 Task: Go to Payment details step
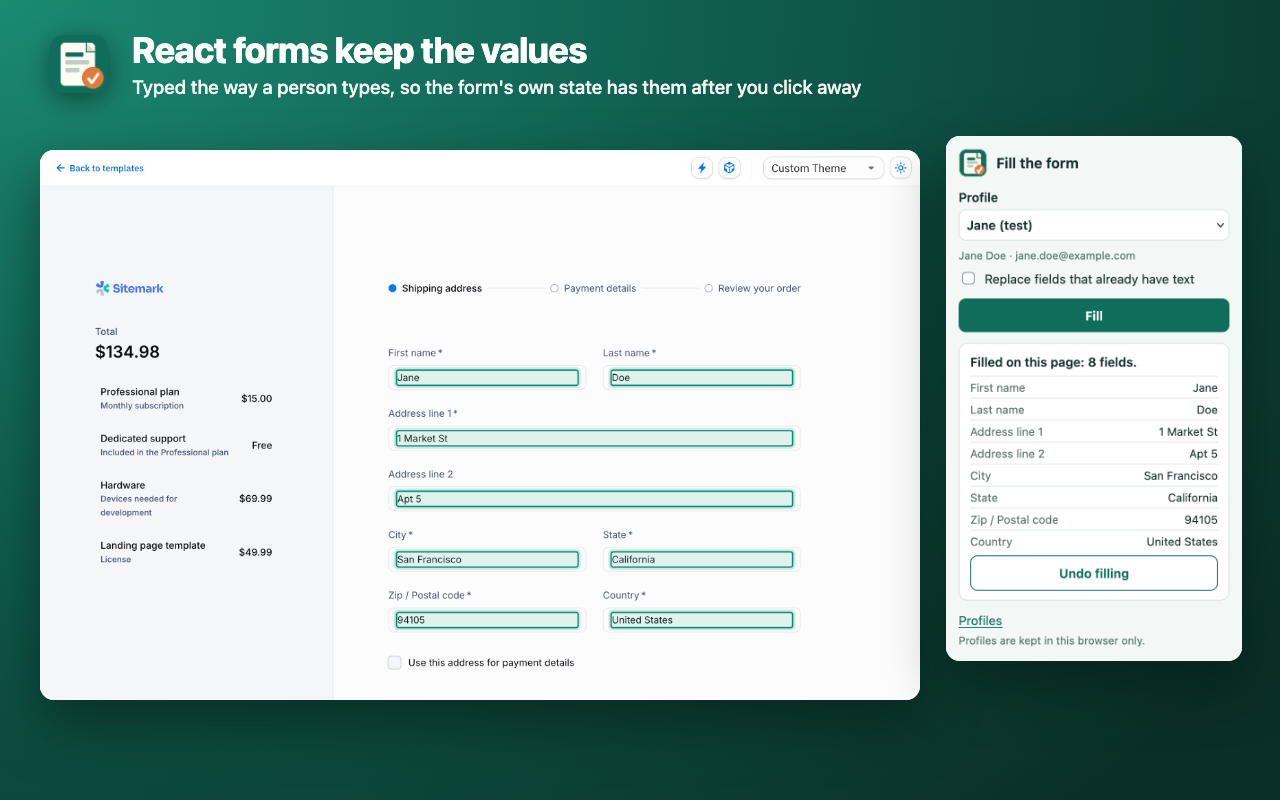pos(593,288)
